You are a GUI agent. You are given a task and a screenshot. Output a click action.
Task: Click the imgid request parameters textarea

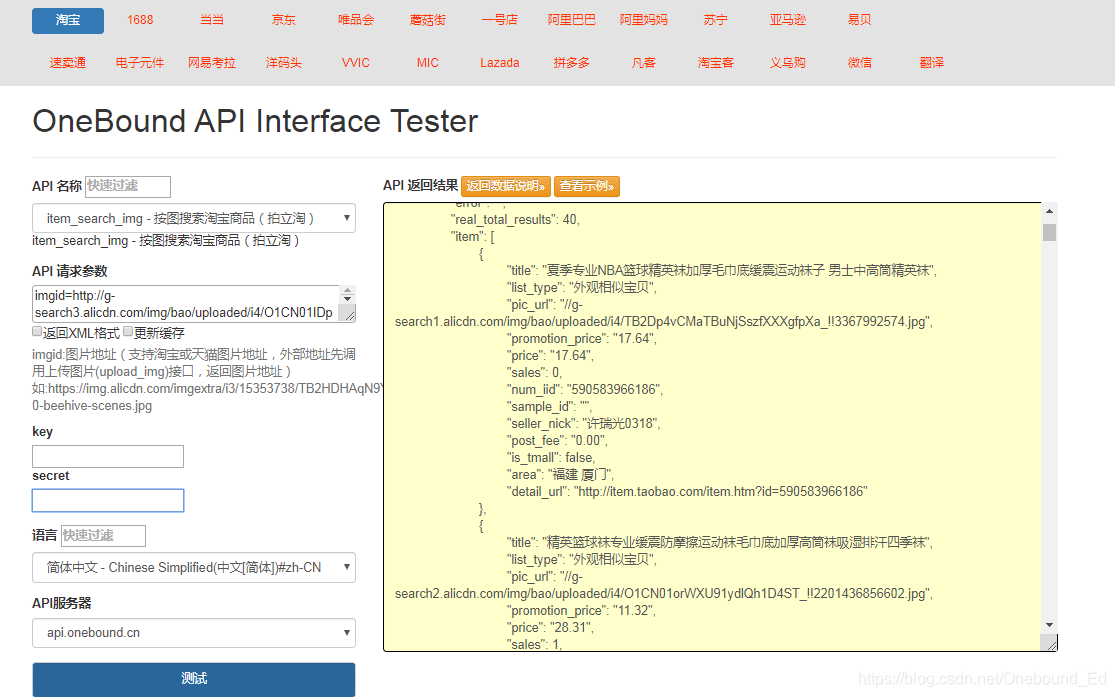click(188, 304)
